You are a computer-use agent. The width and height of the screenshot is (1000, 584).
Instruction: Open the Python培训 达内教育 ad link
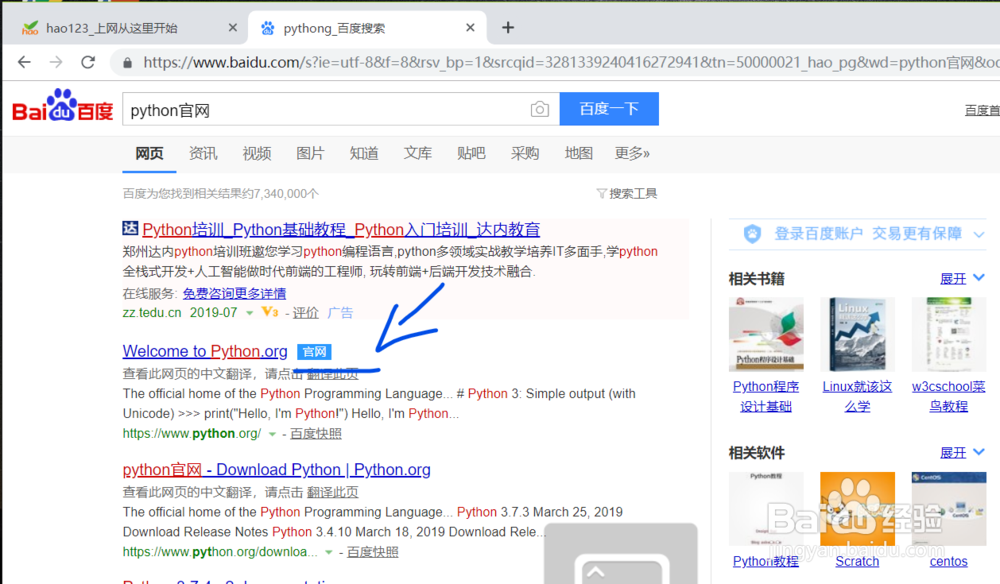341,230
